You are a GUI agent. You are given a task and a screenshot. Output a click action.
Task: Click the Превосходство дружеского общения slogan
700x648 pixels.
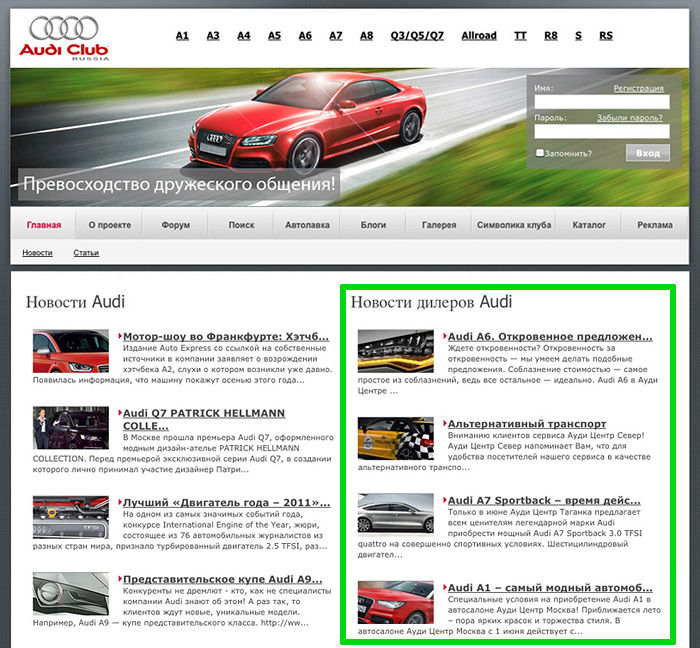click(179, 184)
